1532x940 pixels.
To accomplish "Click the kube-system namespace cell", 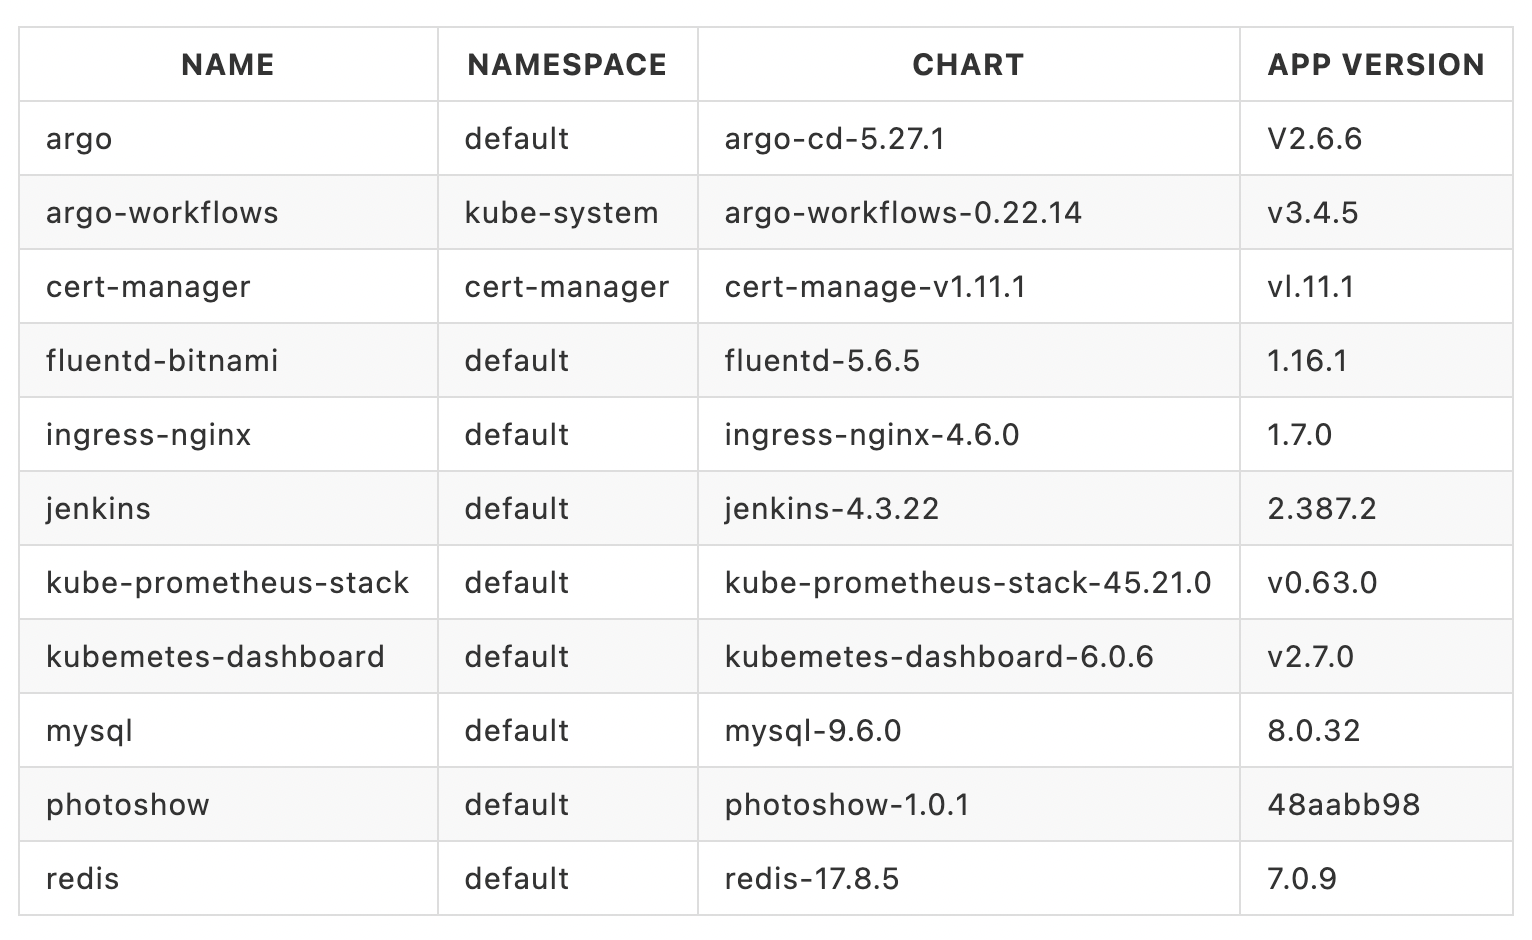I will click(561, 213).
